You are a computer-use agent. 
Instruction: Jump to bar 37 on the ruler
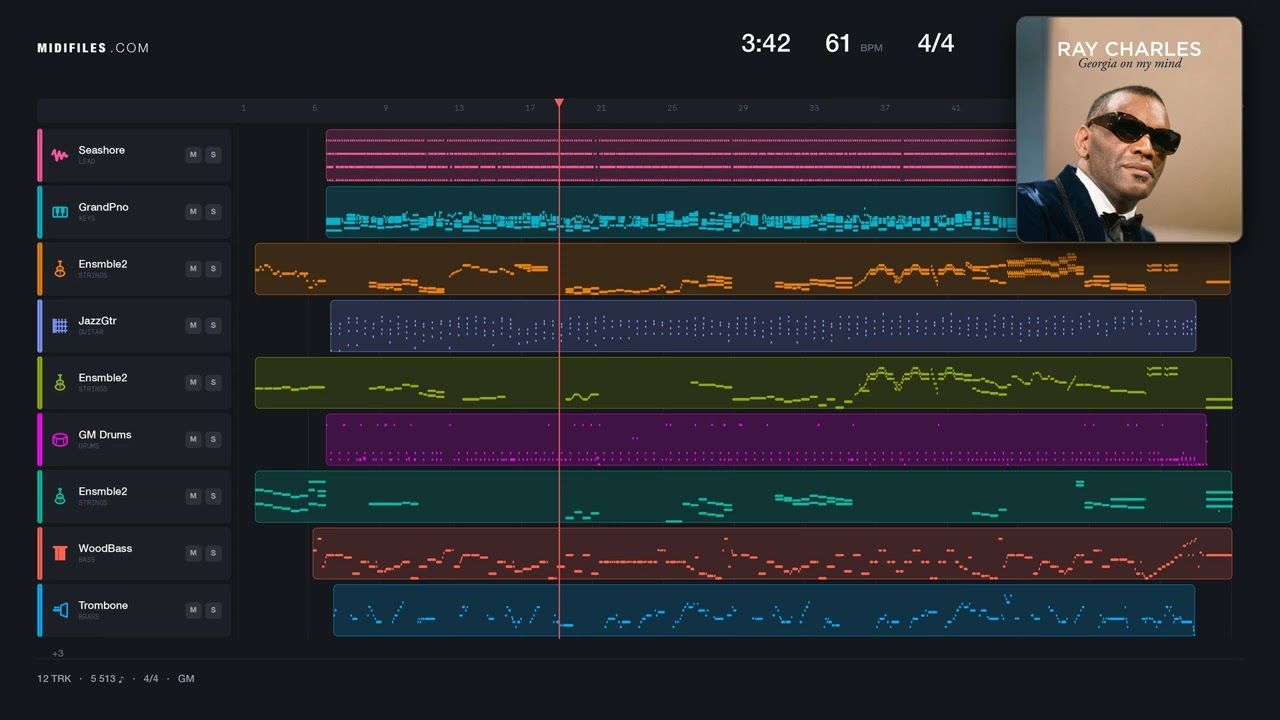[x=885, y=108]
